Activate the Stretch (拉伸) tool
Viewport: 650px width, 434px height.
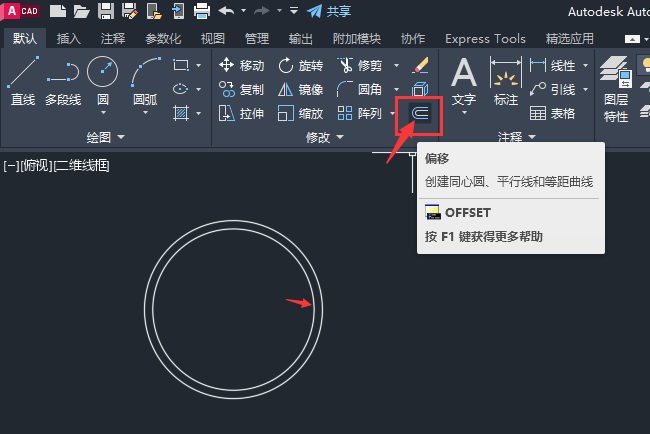(241, 113)
